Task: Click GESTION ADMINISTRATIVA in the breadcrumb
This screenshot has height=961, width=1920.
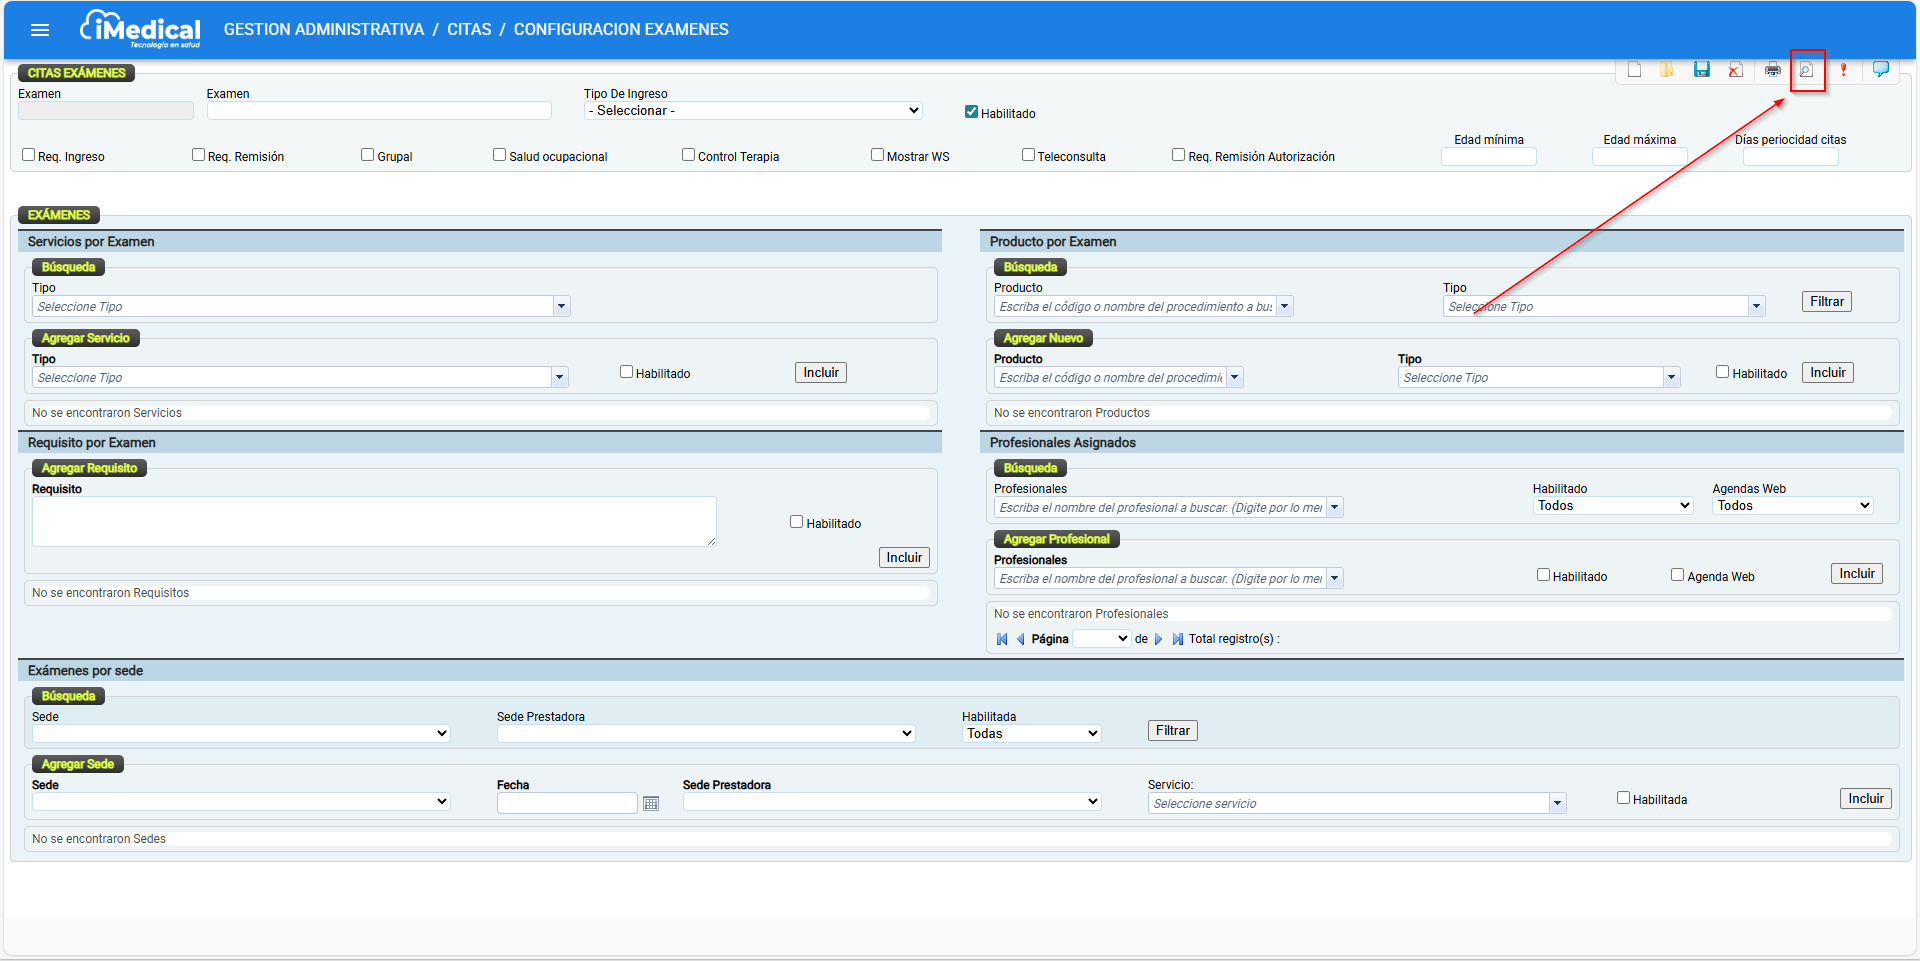Action: [x=323, y=30]
